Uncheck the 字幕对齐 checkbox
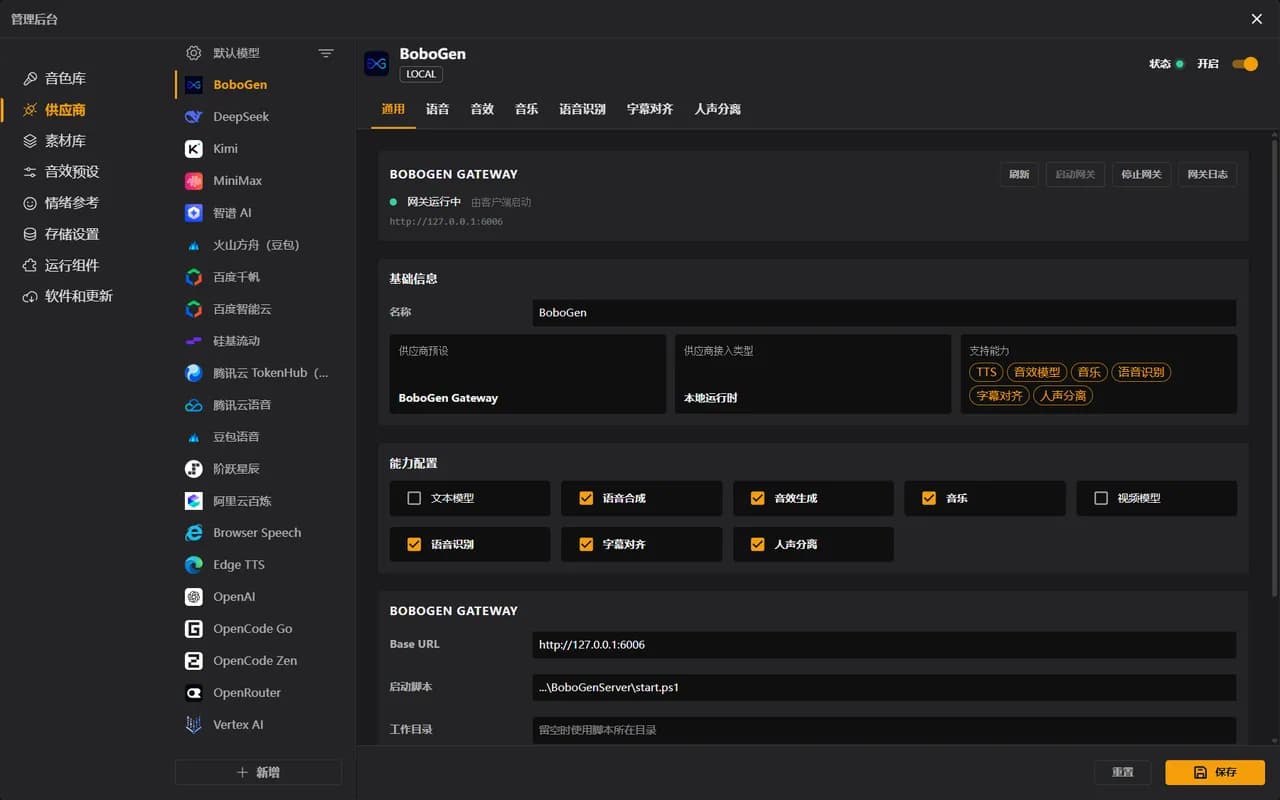Screen dimensions: 1280x800 click(586, 545)
